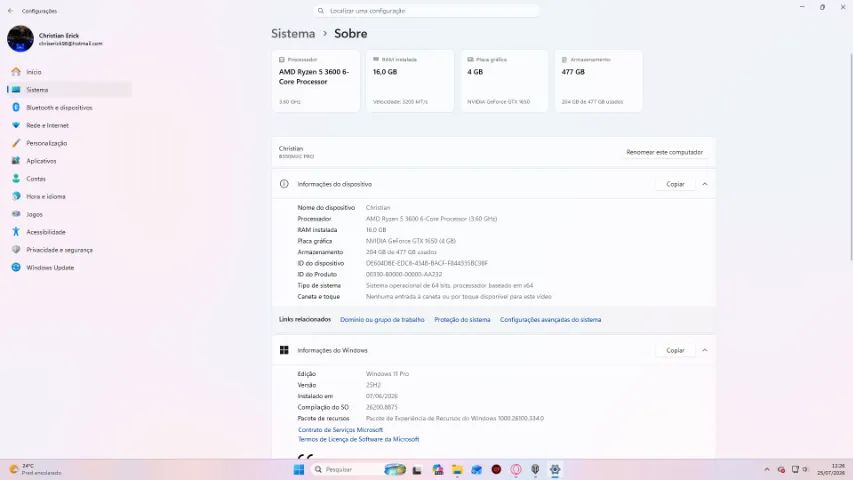
Task: Collapse the Informações do Windows section
Action: (704, 350)
